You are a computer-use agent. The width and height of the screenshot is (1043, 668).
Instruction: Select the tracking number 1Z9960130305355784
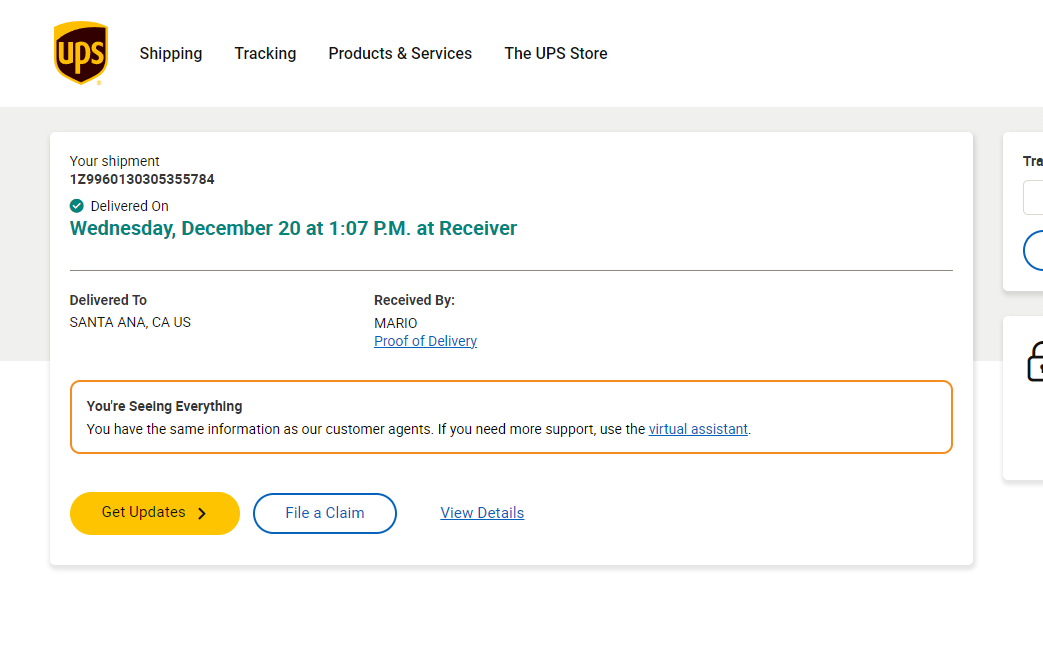coord(142,179)
